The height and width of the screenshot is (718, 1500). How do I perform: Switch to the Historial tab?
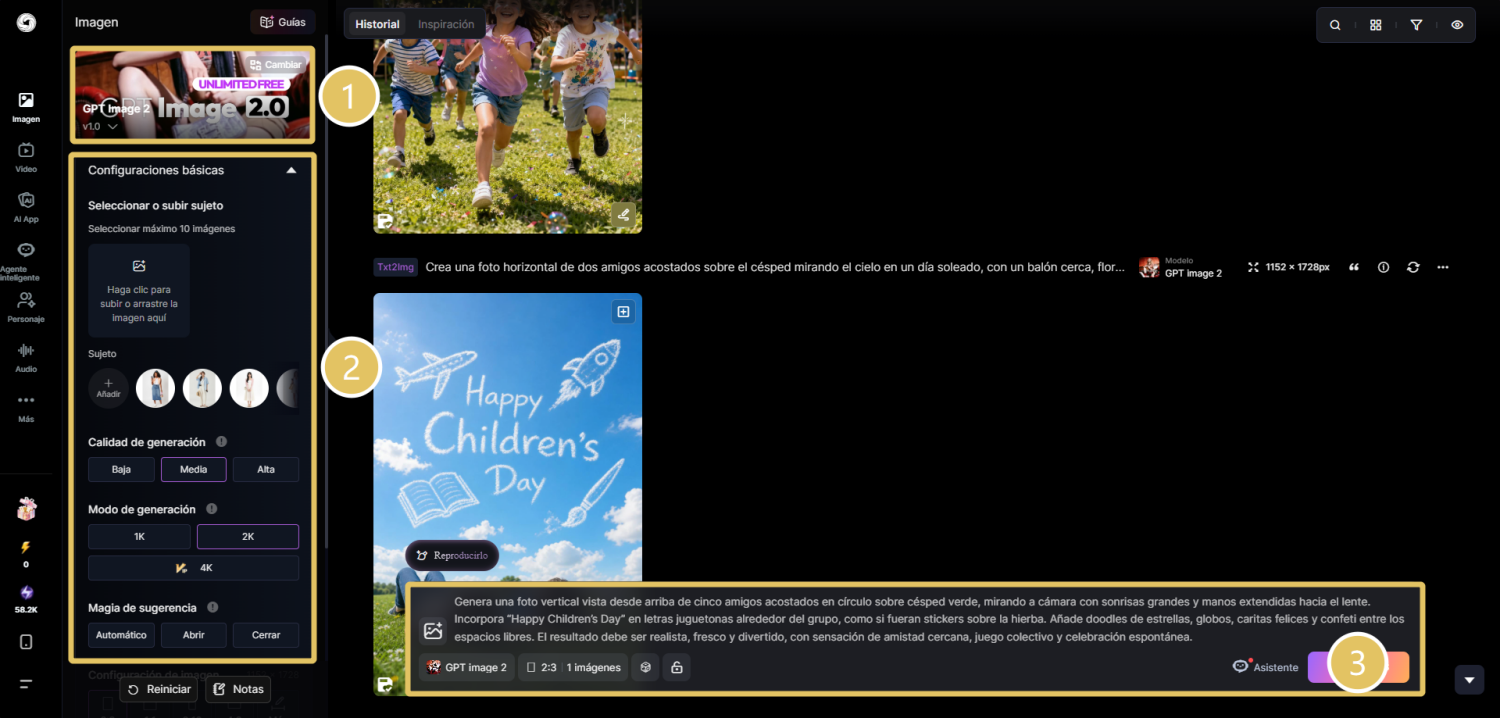coord(377,24)
